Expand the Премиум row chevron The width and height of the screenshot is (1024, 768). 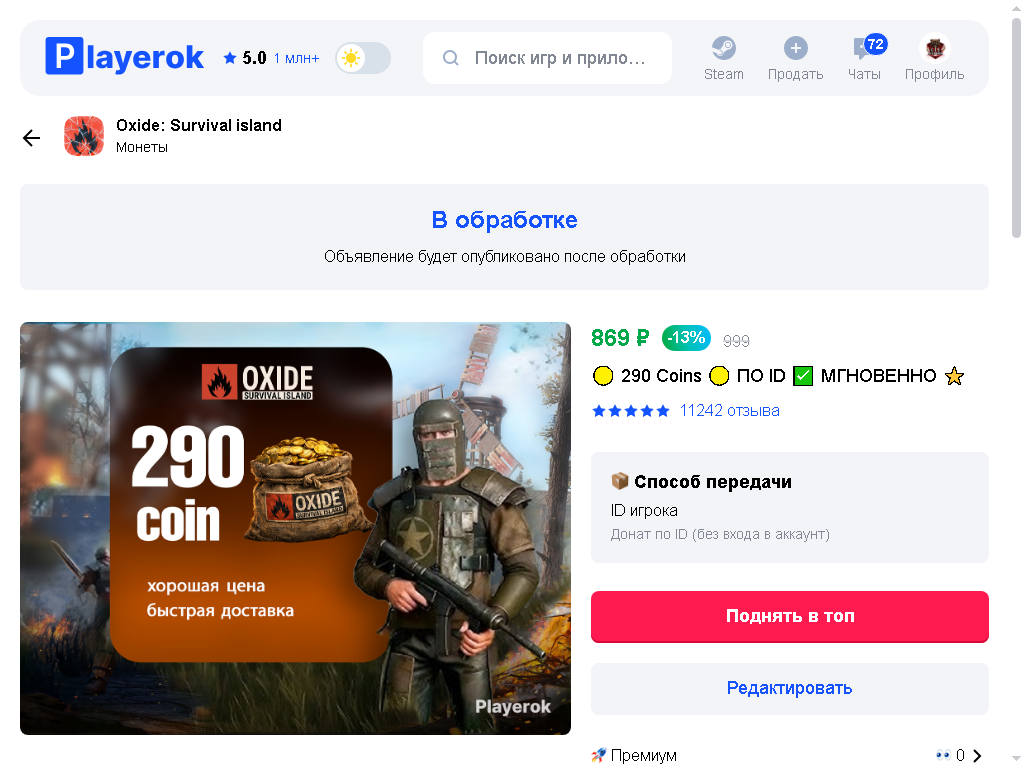tap(977, 756)
